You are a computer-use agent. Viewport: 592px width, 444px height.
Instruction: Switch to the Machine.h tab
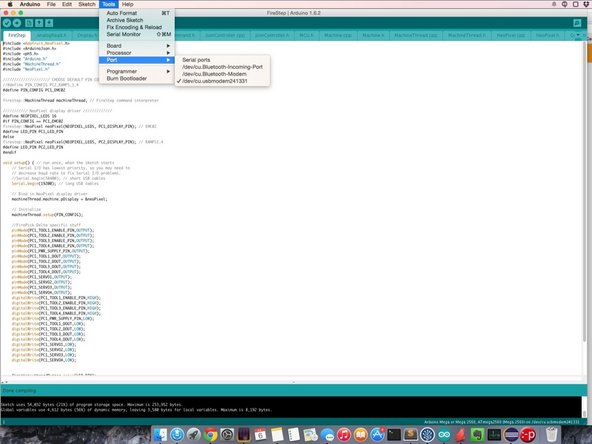[x=373, y=35]
